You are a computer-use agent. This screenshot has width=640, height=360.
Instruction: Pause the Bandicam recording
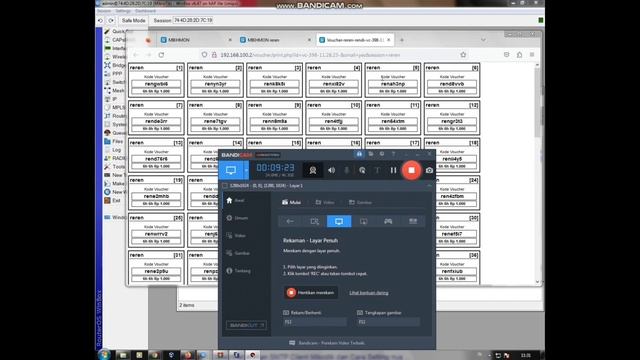click(x=393, y=170)
